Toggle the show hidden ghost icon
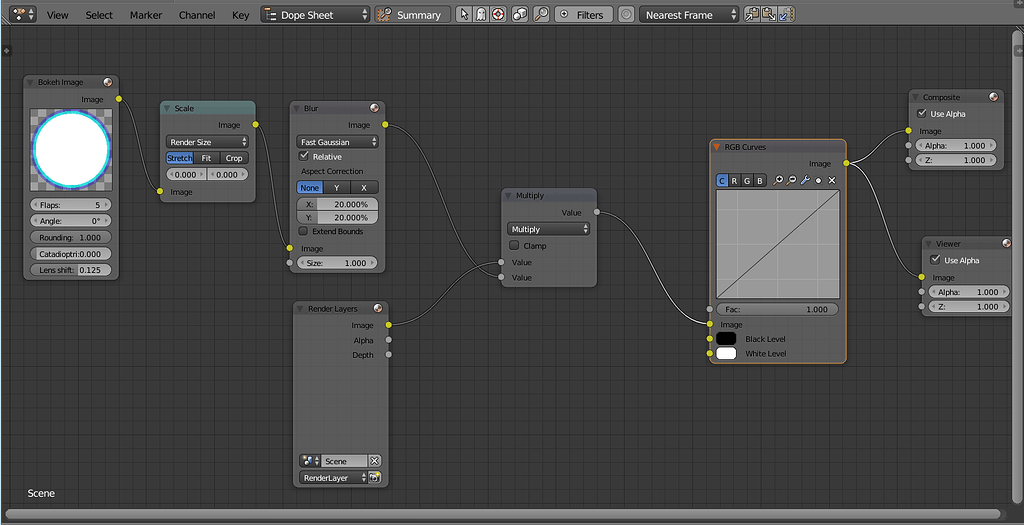Image resolution: width=1024 pixels, height=525 pixels. pyautogui.click(x=480, y=14)
